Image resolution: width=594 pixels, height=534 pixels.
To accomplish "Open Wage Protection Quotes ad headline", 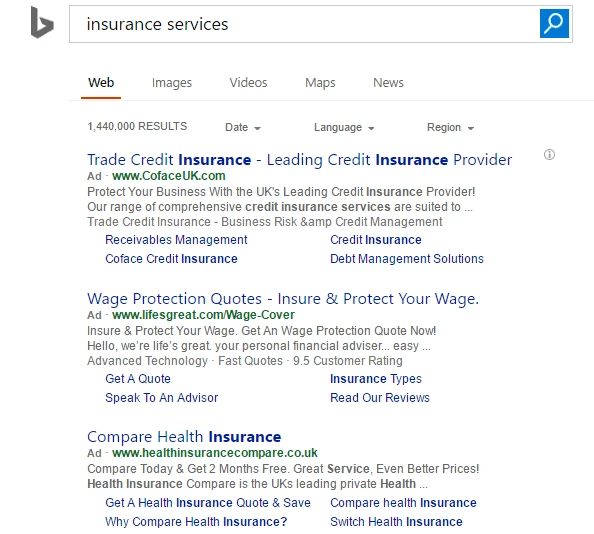I will [x=283, y=299].
